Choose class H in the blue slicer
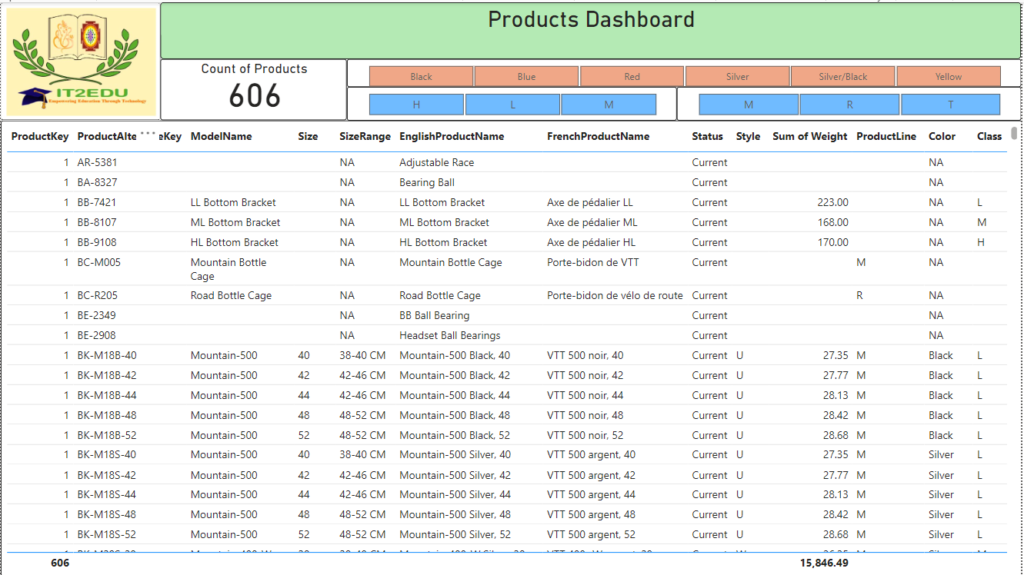Viewport: 1024px width, 575px height. (416, 105)
